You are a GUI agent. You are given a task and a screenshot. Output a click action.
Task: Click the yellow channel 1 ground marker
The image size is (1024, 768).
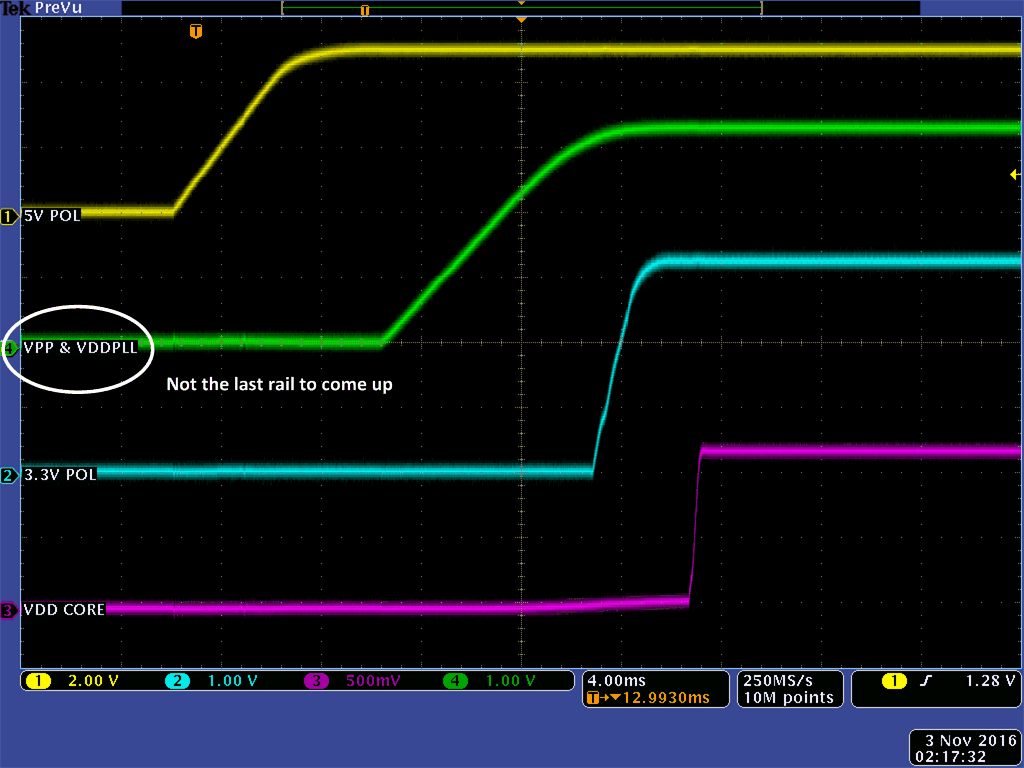[x=9, y=217]
